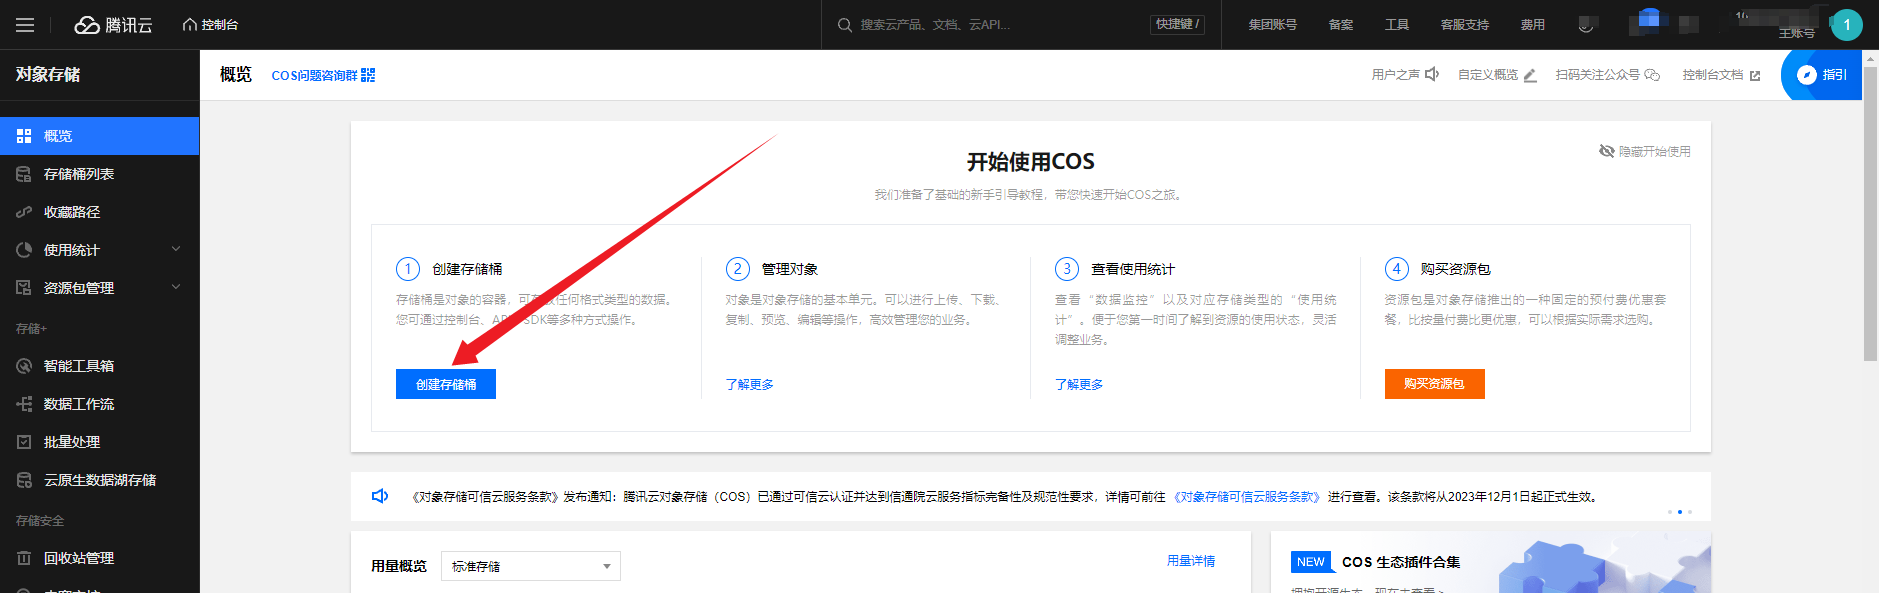1879x593 pixels.
Task: Go to 控制台 home
Action: [x=210, y=25]
